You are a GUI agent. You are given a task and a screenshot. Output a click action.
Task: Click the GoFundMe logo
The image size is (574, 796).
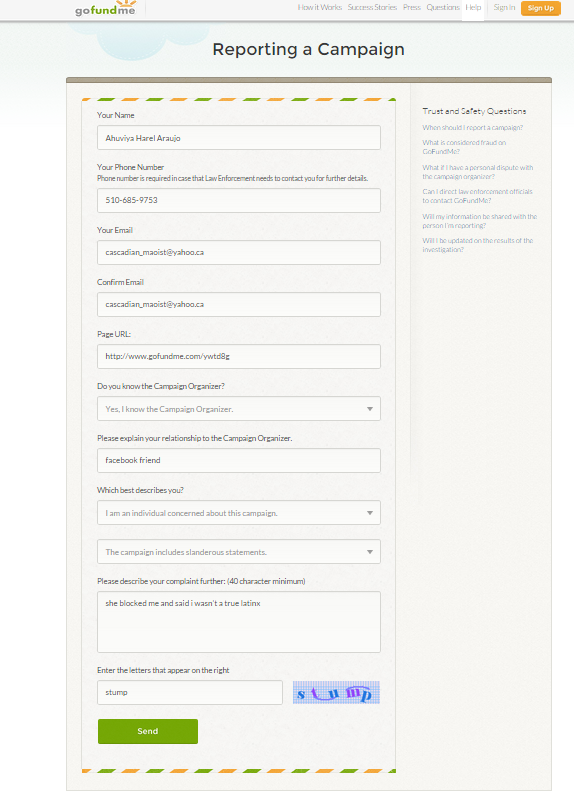106,8
